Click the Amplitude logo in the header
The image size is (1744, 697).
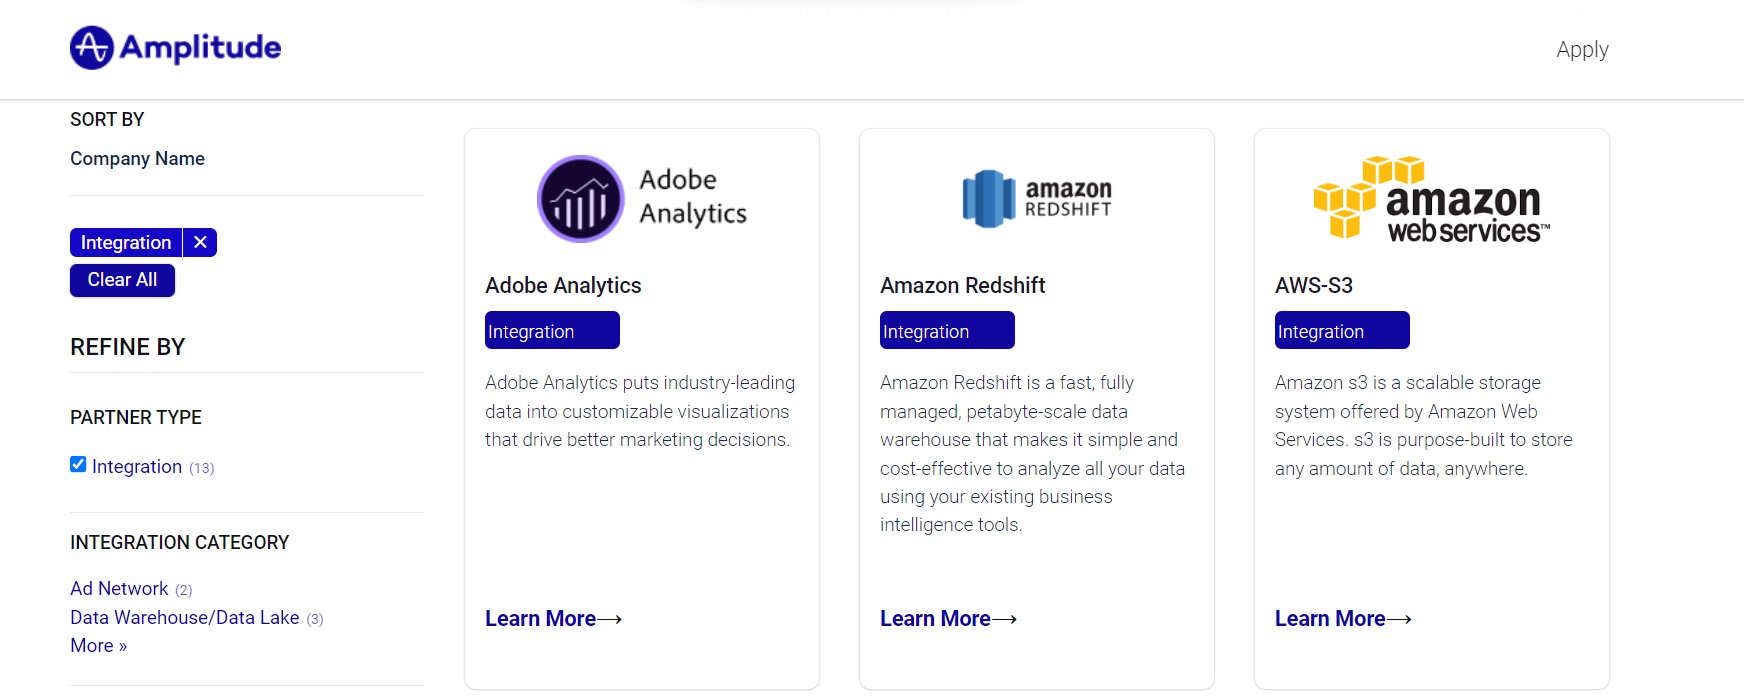coord(175,48)
